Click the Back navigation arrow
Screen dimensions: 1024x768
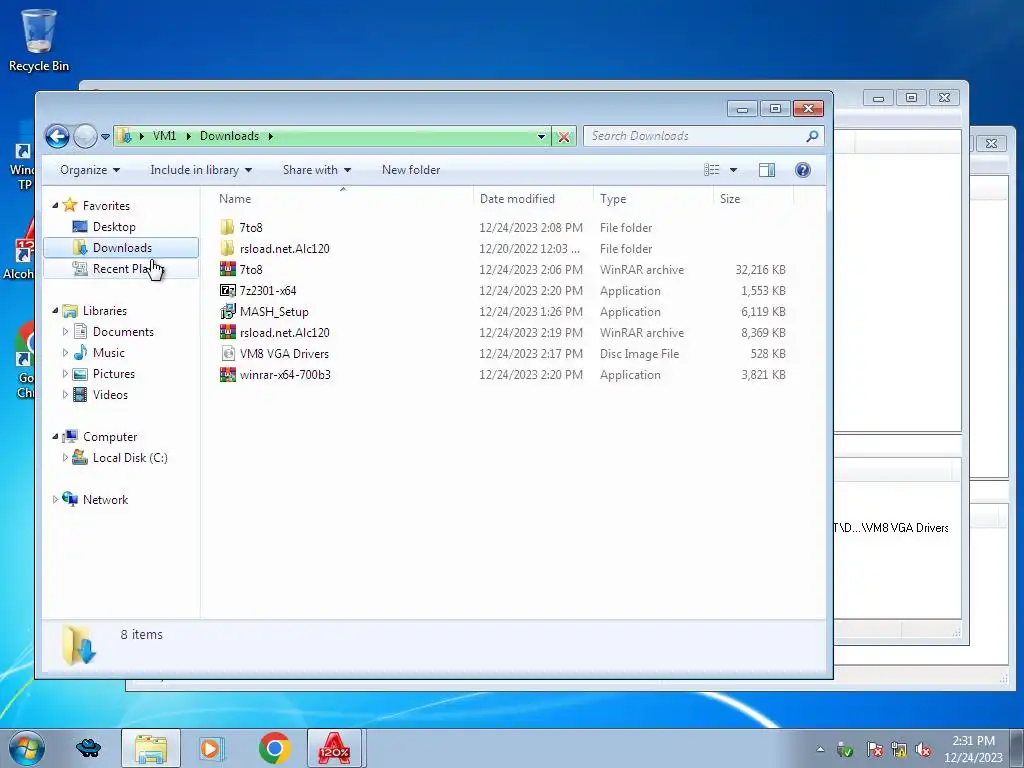point(57,136)
